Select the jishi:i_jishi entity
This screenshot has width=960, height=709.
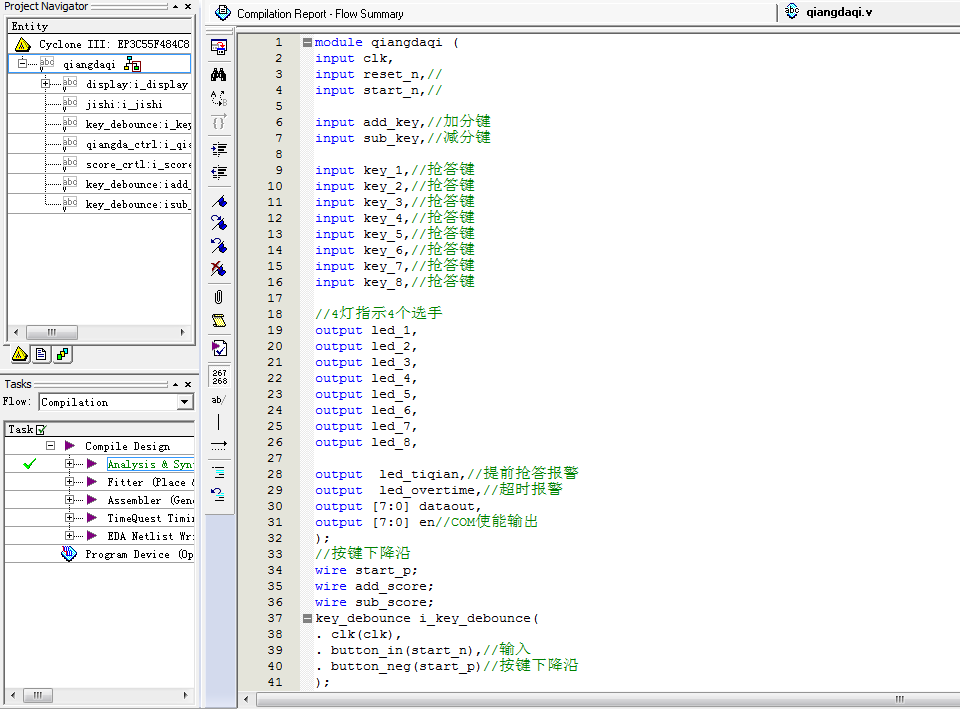[x=123, y=104]
